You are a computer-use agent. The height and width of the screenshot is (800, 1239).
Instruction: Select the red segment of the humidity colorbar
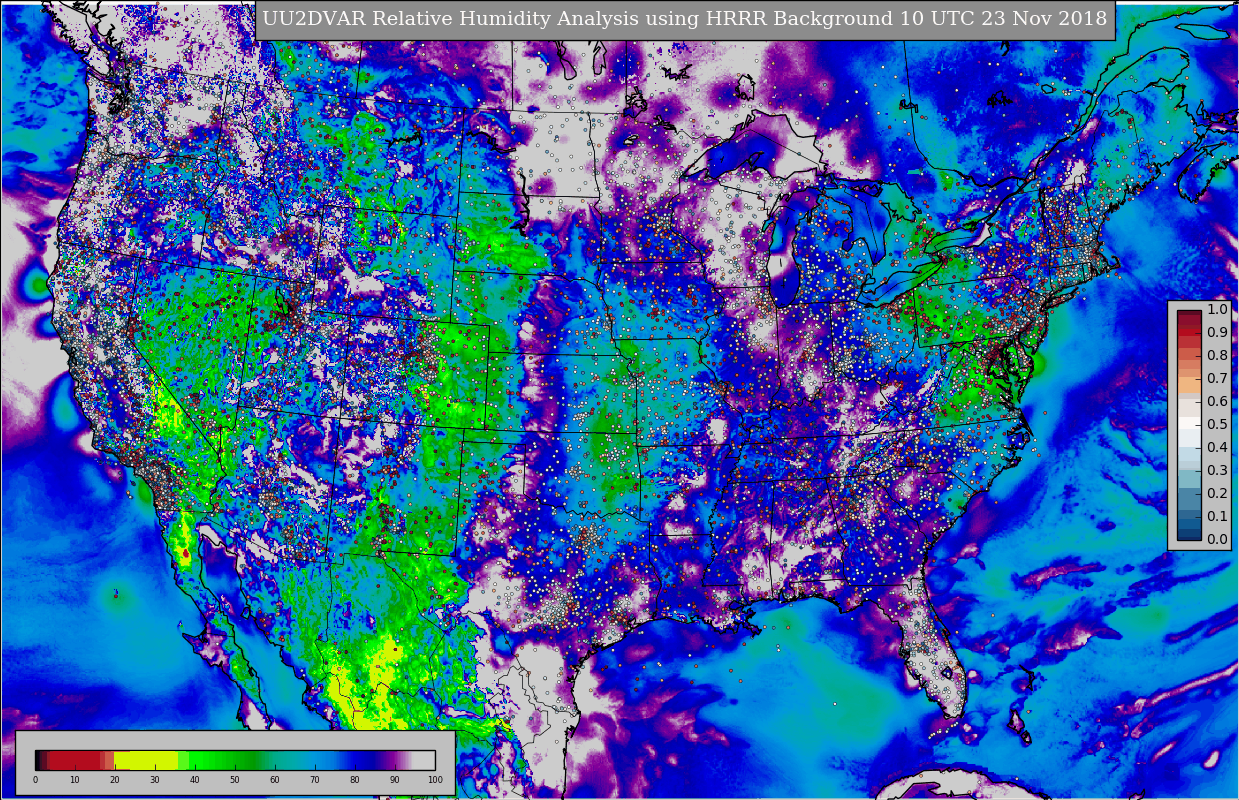click(74, 760)
